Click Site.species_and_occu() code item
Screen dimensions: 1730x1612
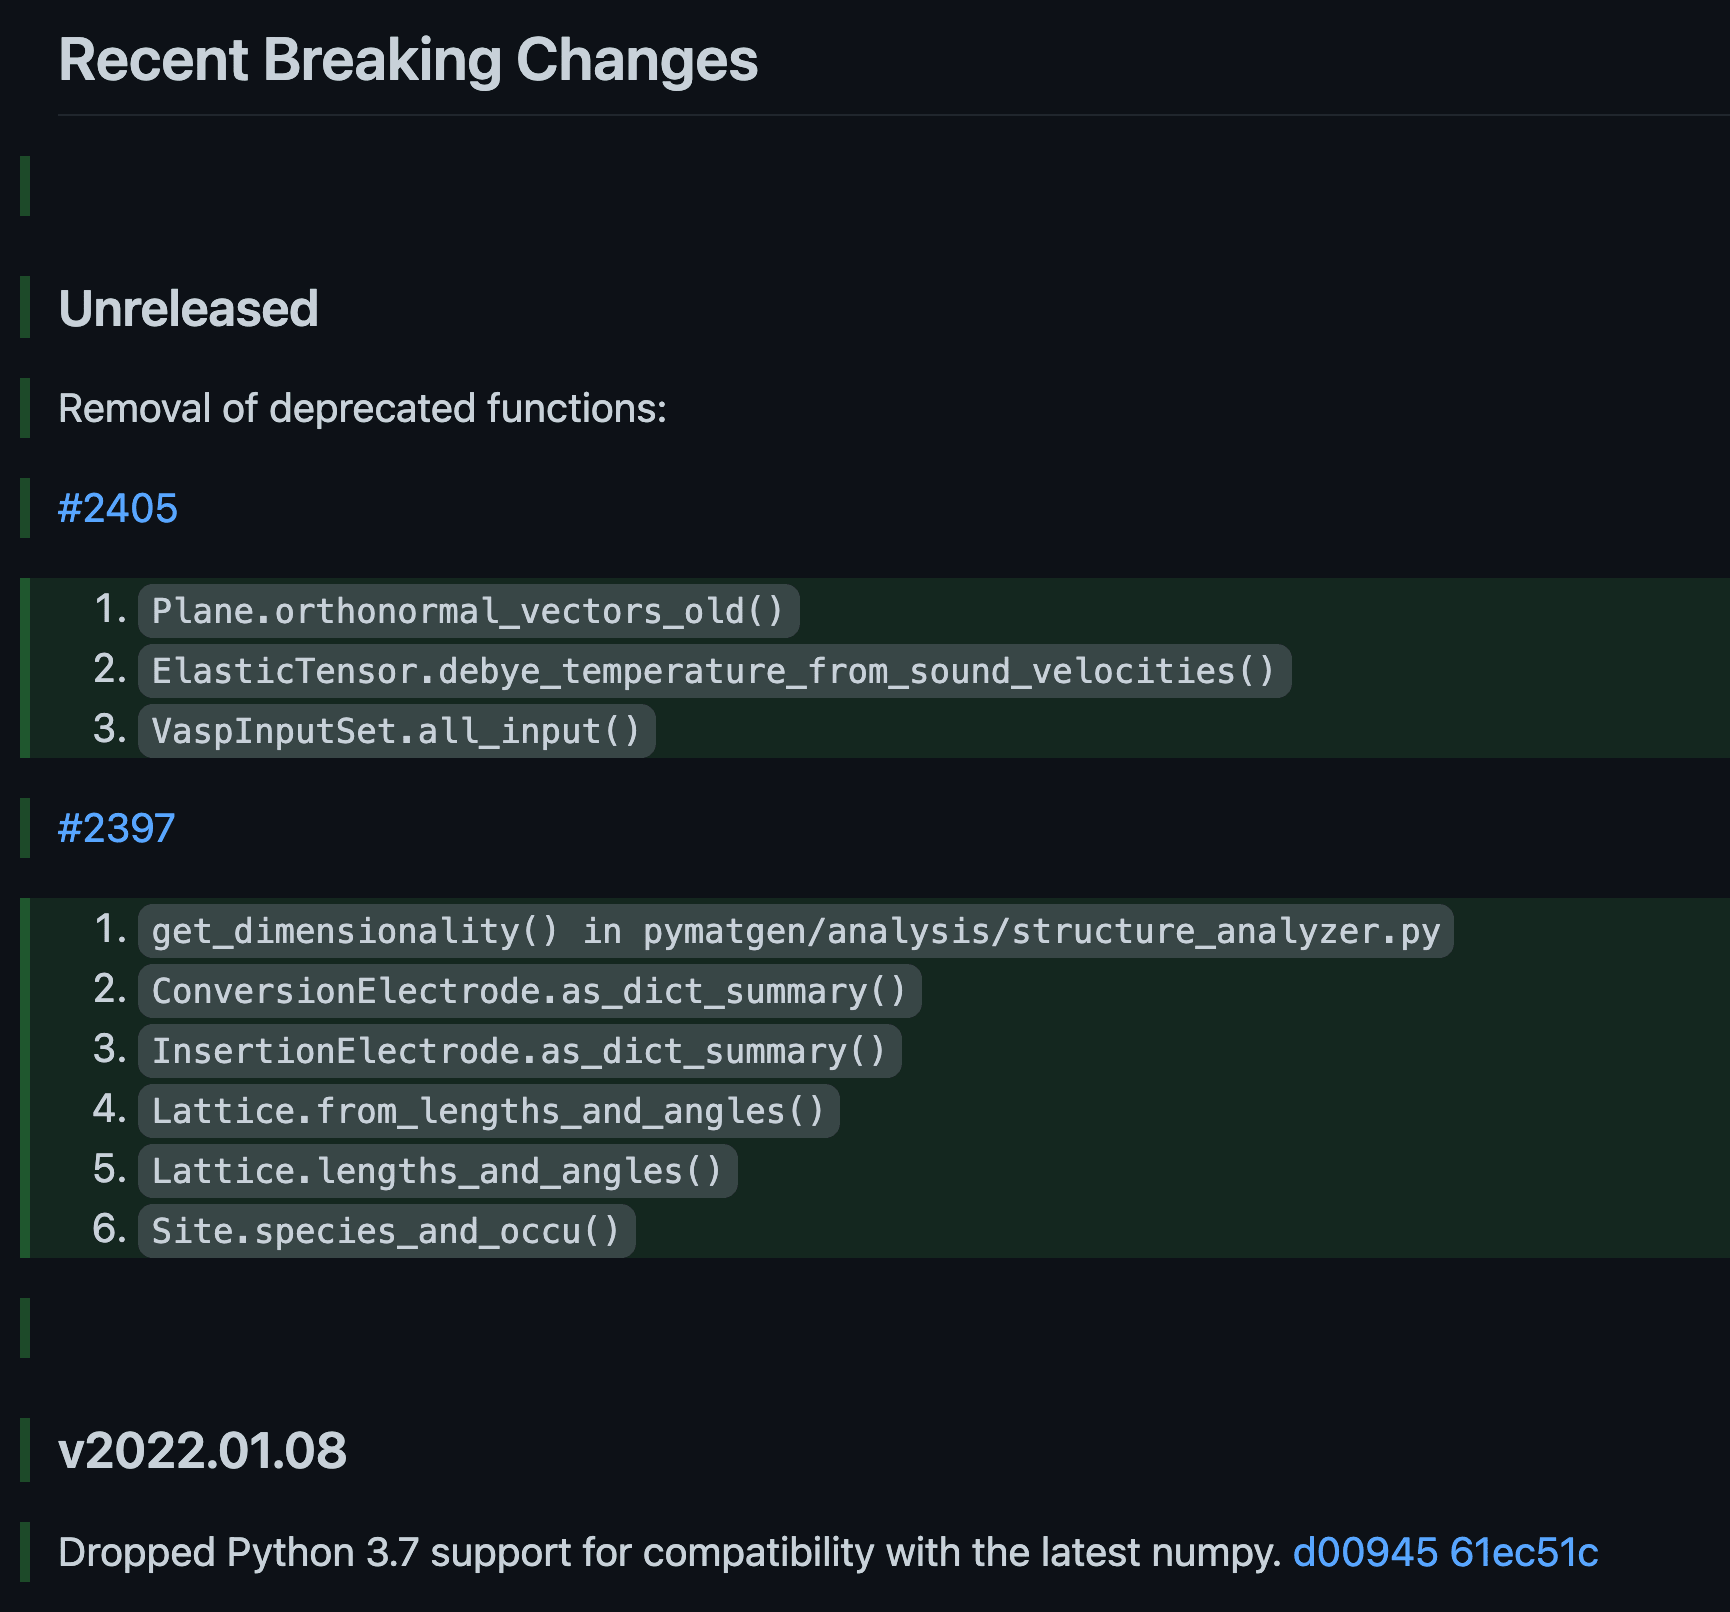tap(386, 1231)
